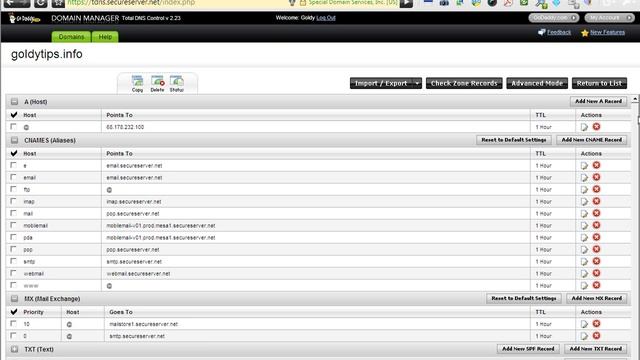Select all A (Host) records checkmark
640x360 pixels.
click(14, 115)
